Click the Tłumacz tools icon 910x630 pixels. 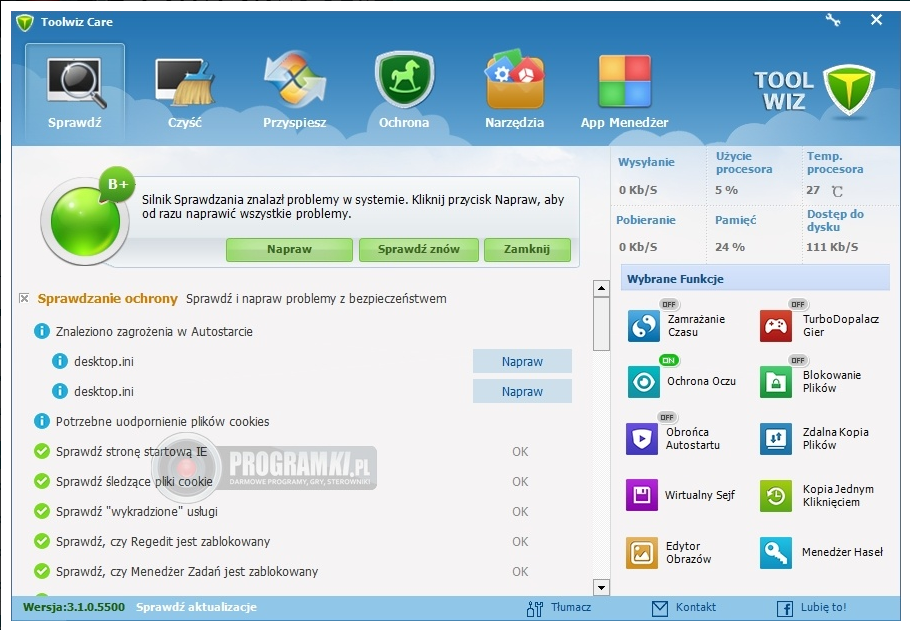pos(535,608)
